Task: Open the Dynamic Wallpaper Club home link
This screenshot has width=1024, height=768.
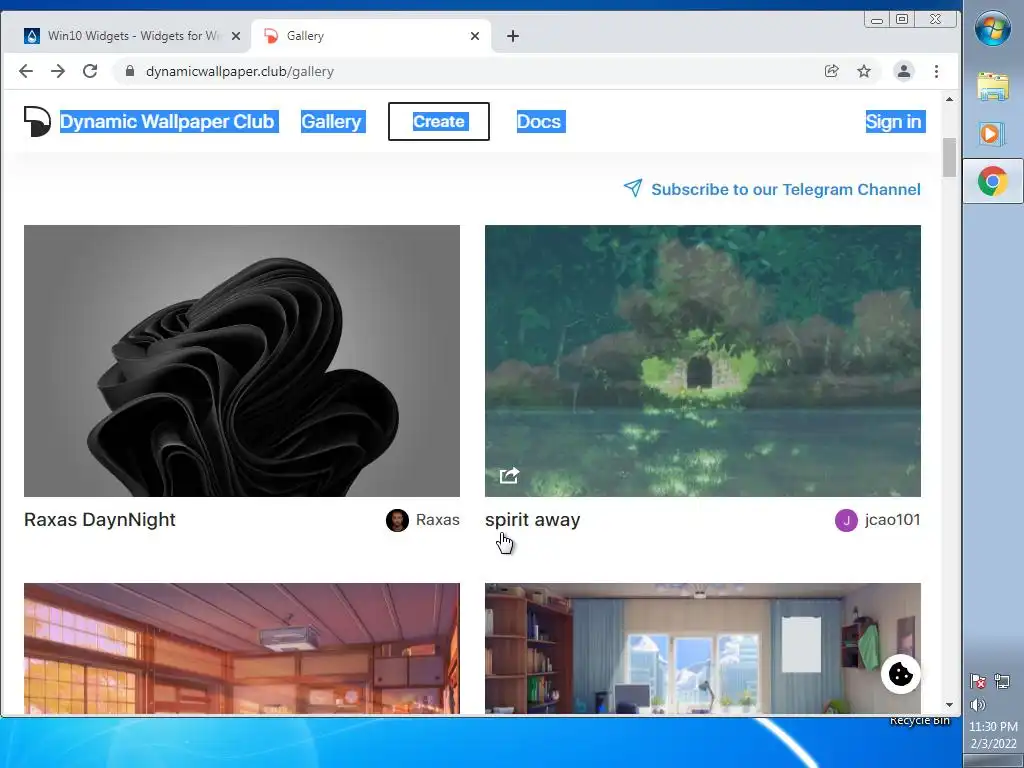Action: tap(169, 121)
